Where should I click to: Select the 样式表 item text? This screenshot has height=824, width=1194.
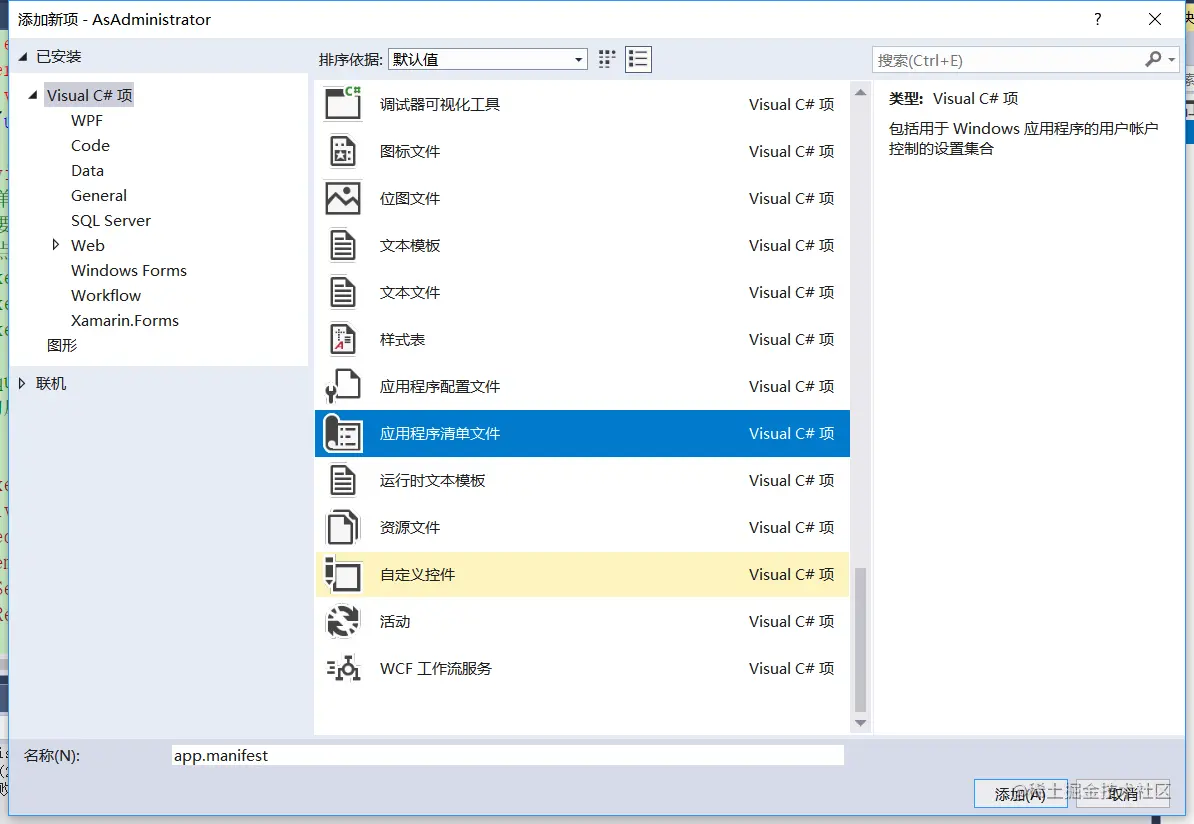pyautogui.click(x=402, y=340)
